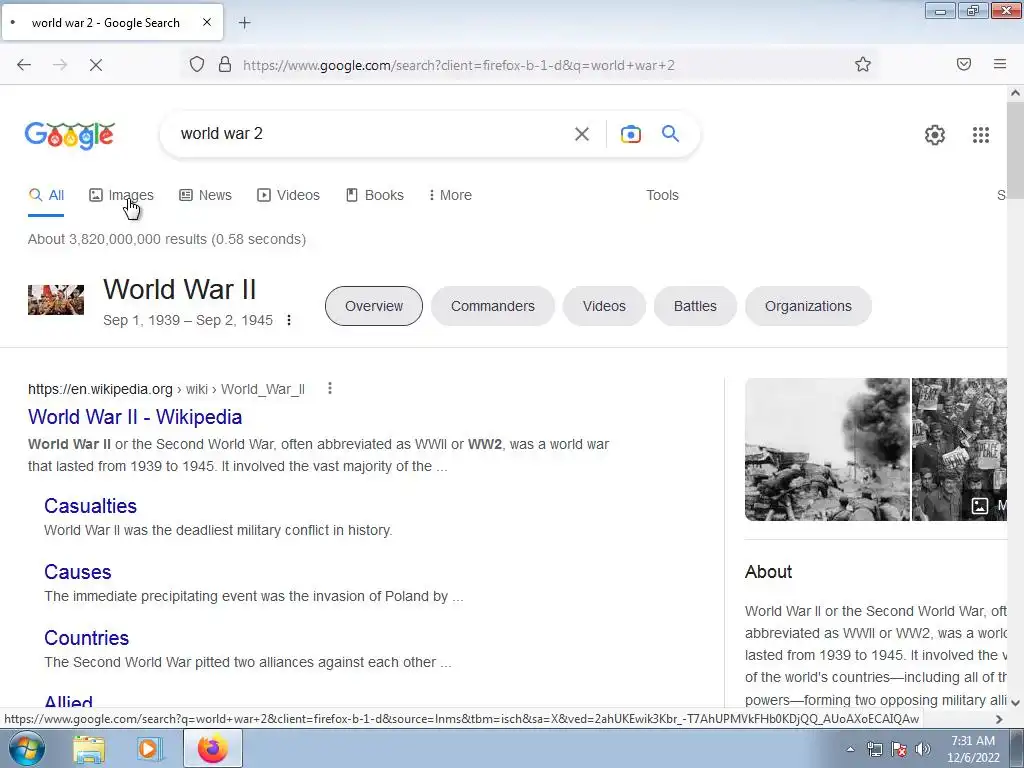Close the world war 2 Google Search tab
Screen dimensions: 1024x768
coord(207,22)
